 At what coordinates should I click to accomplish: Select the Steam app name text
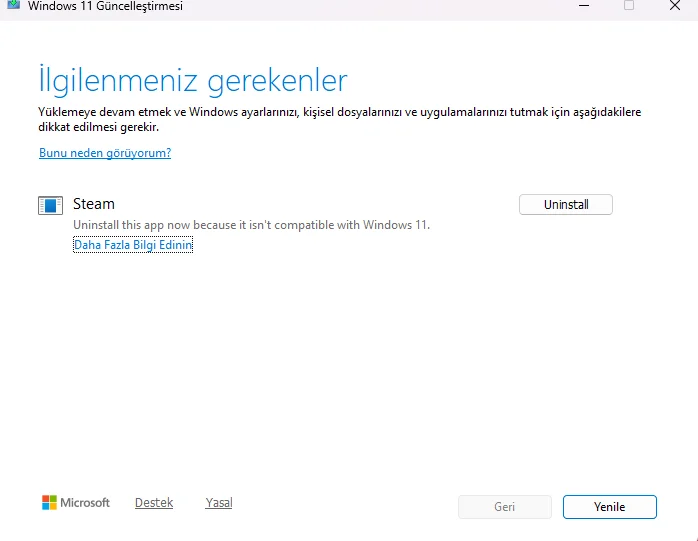[x=93, y=203]
